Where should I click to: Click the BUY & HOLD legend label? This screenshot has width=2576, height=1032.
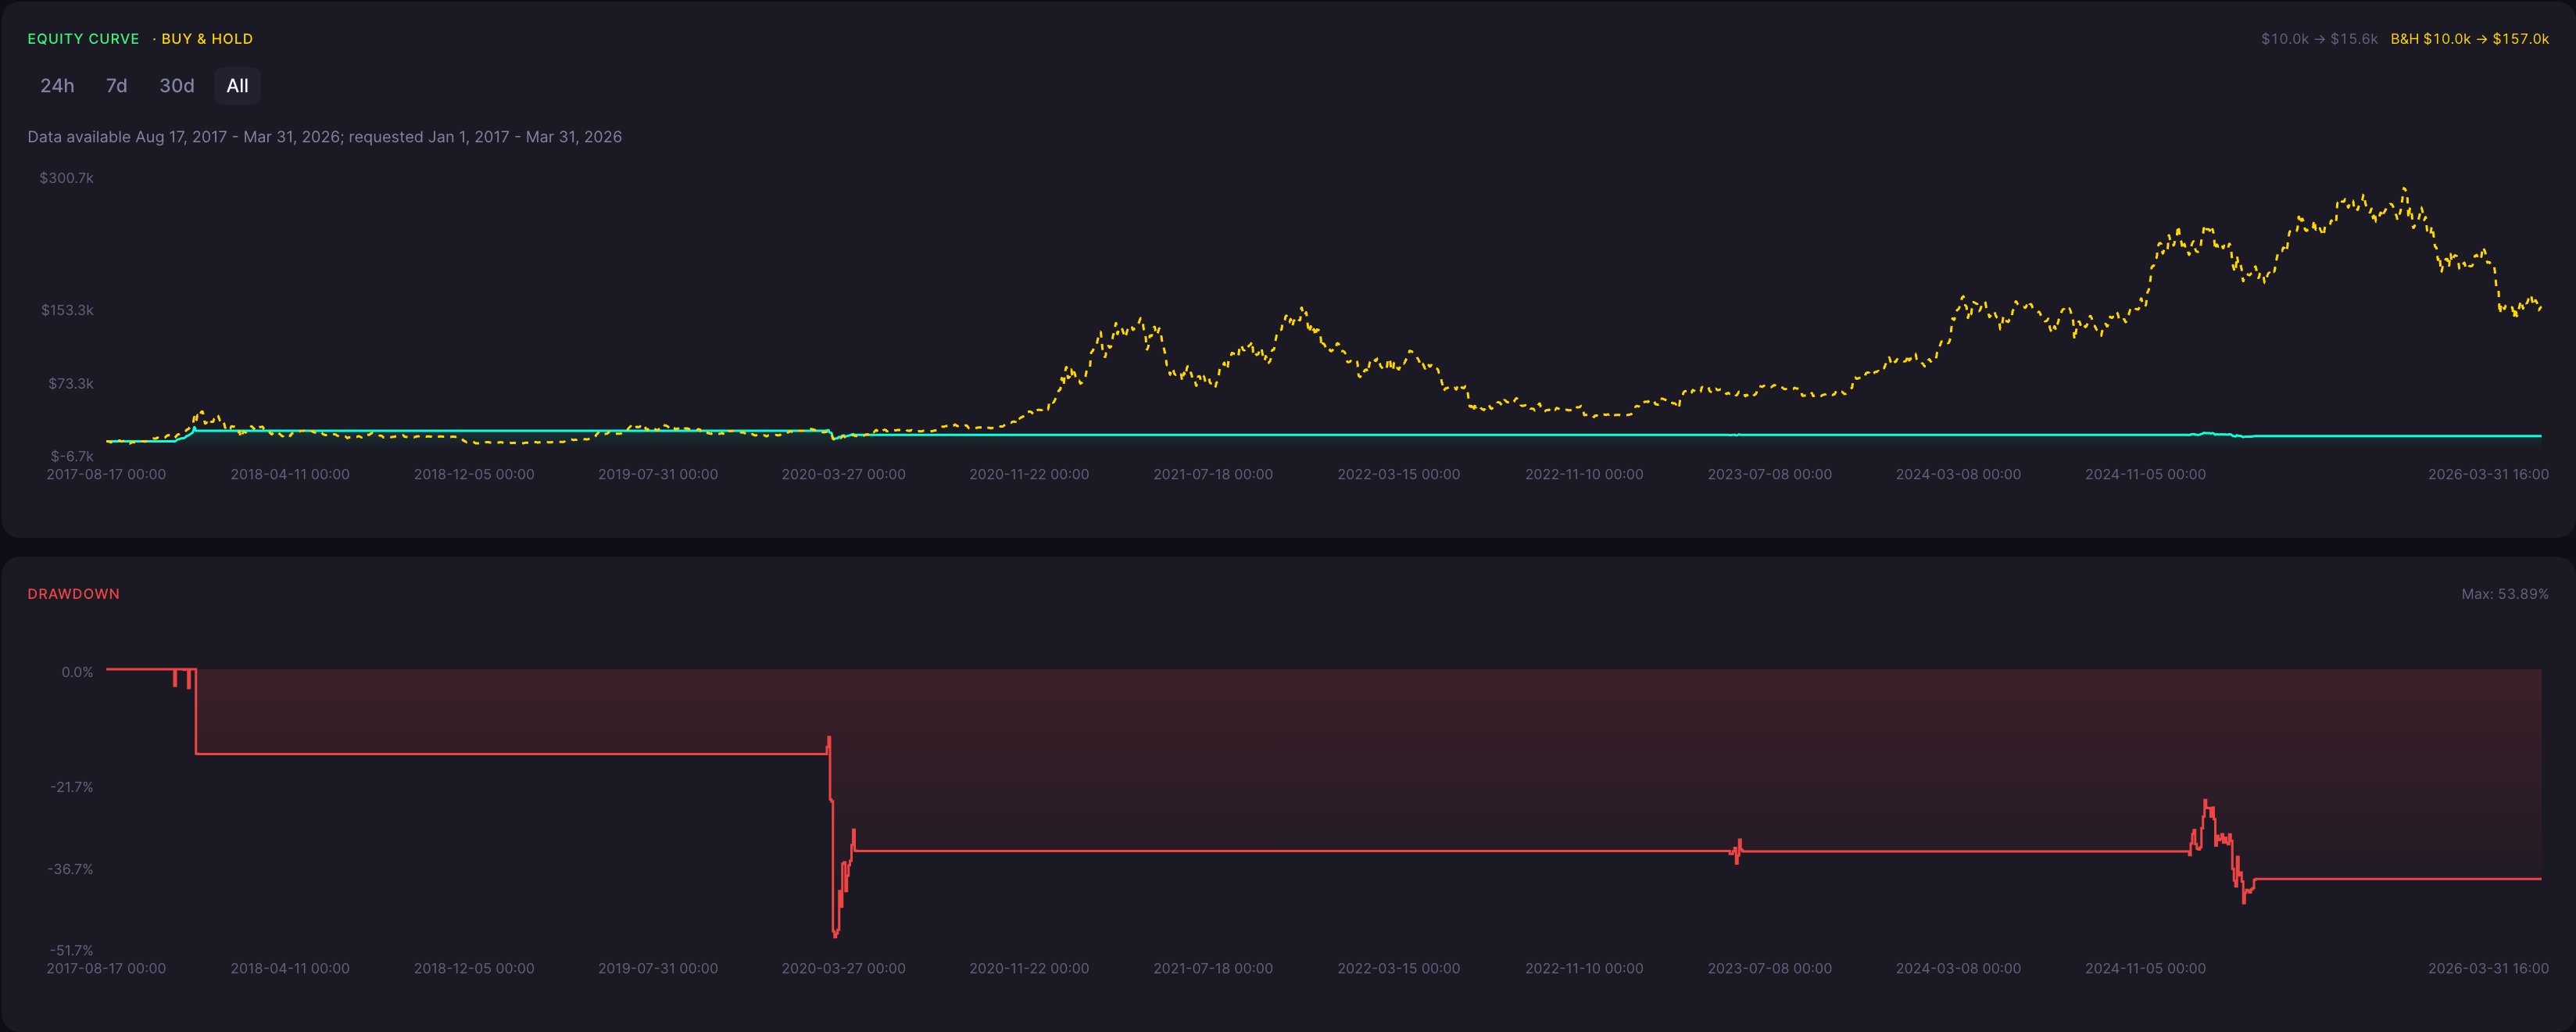point(207,39)
